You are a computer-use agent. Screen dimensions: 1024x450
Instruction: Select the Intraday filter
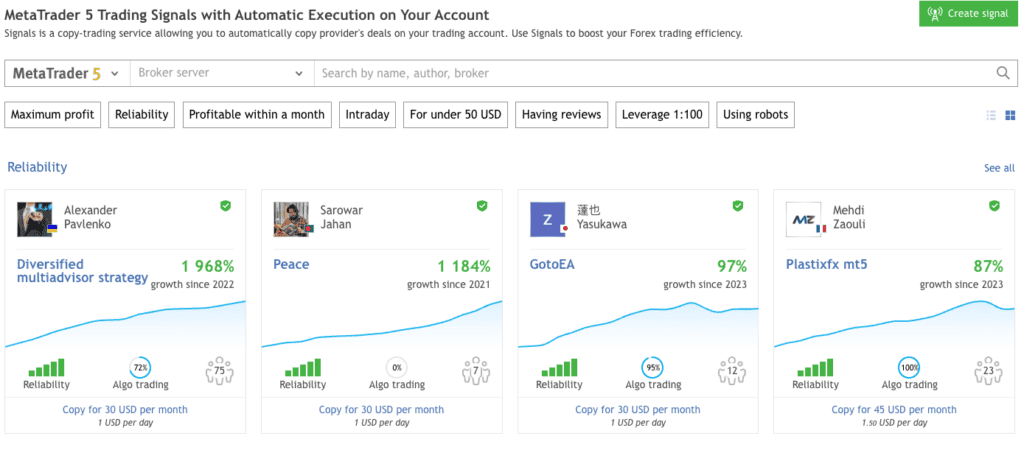click(367, 115)
